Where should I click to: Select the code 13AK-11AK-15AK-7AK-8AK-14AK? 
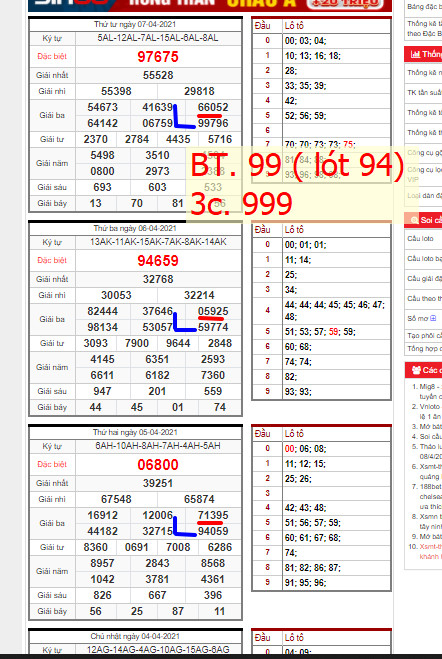coord(158,242)
